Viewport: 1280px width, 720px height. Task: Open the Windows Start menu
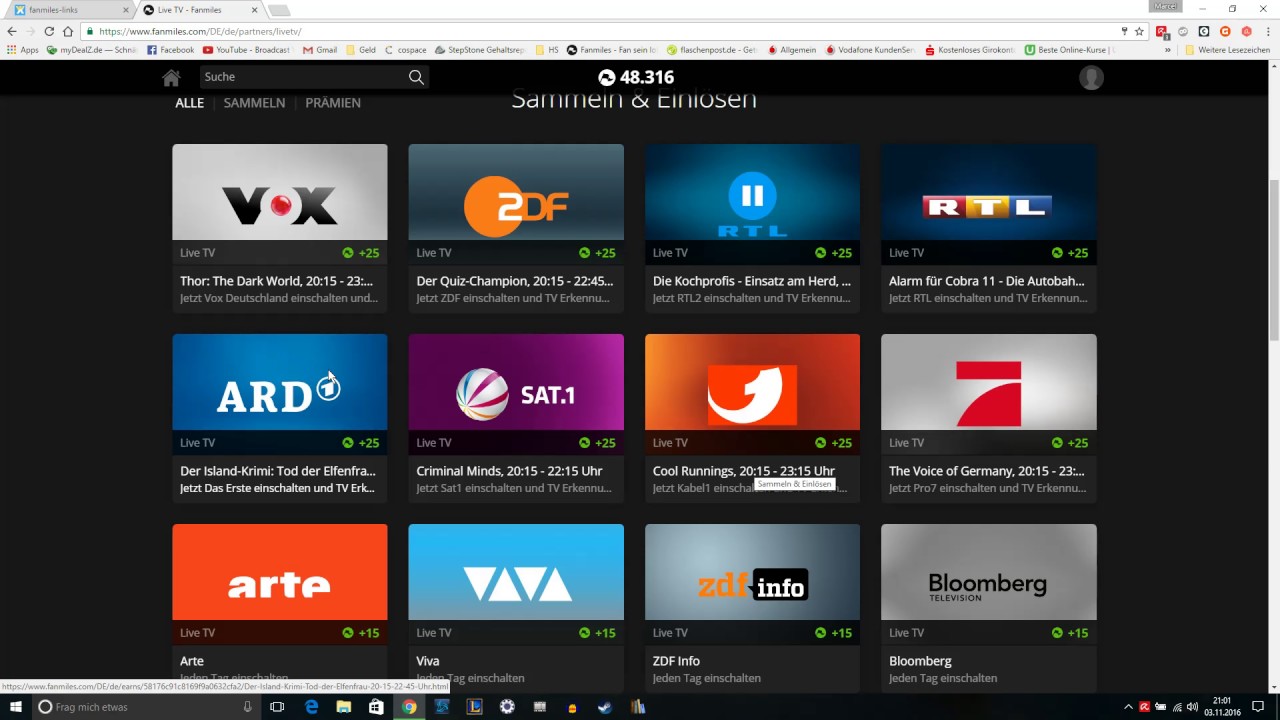click(15, 707)
